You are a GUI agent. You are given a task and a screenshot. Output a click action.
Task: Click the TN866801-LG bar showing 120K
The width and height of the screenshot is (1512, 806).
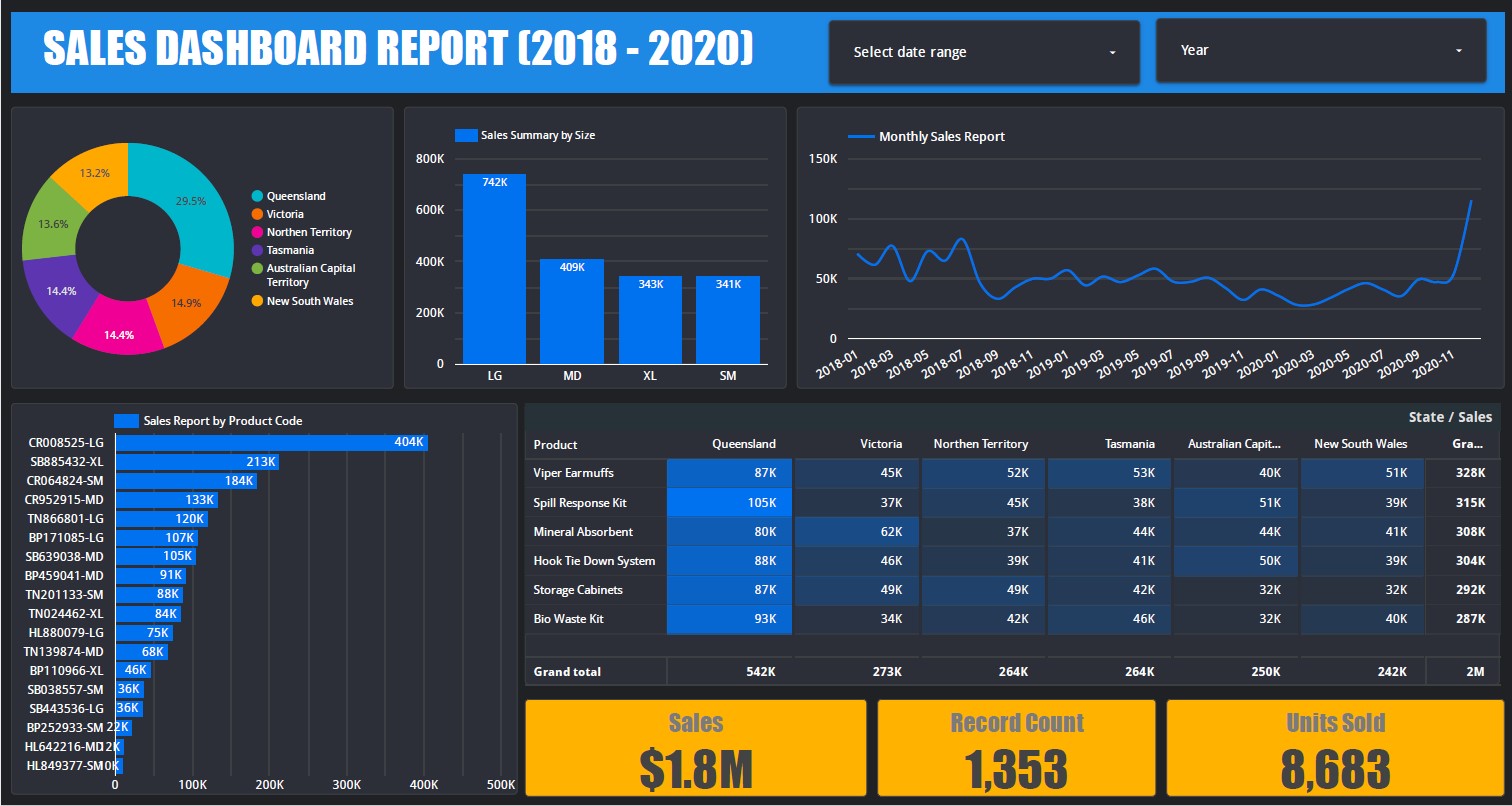click(161, 519)
